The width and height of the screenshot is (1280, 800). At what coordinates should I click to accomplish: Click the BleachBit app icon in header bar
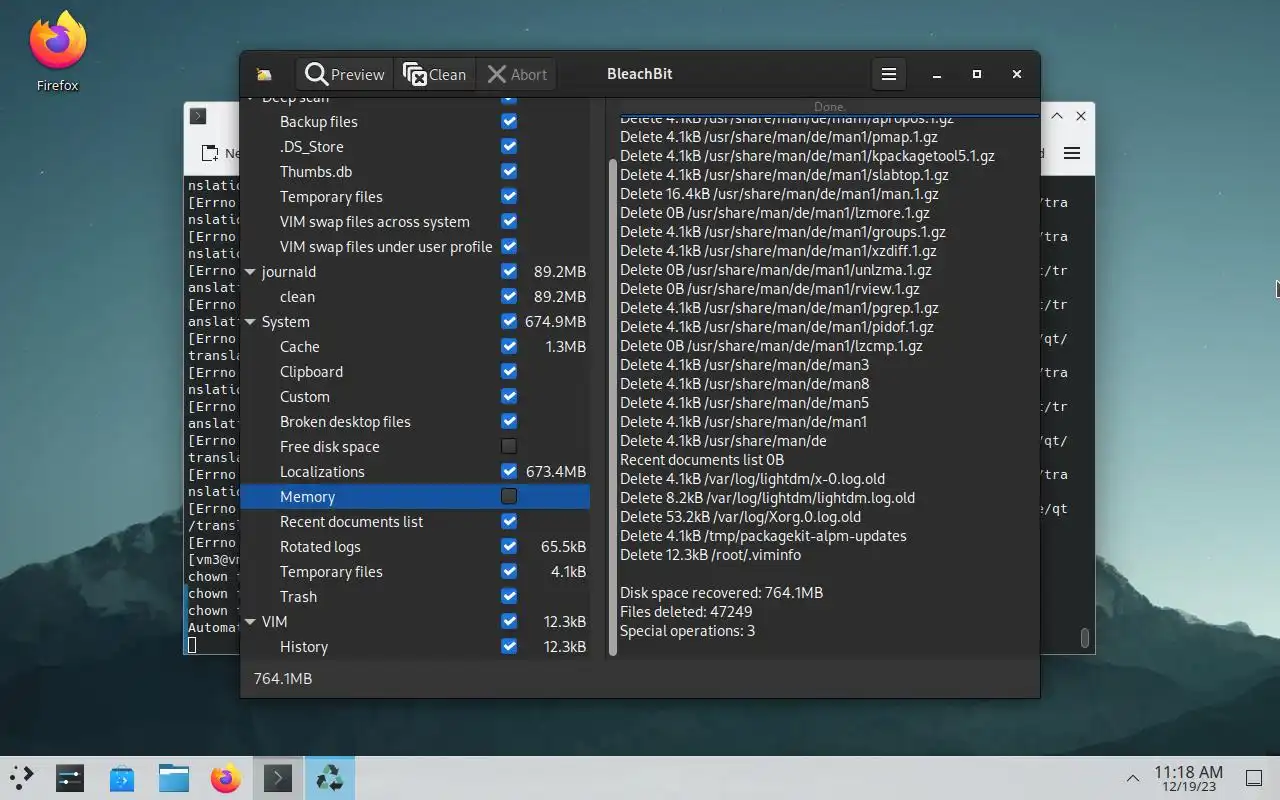pyautogui.click(x=264, y=74)
